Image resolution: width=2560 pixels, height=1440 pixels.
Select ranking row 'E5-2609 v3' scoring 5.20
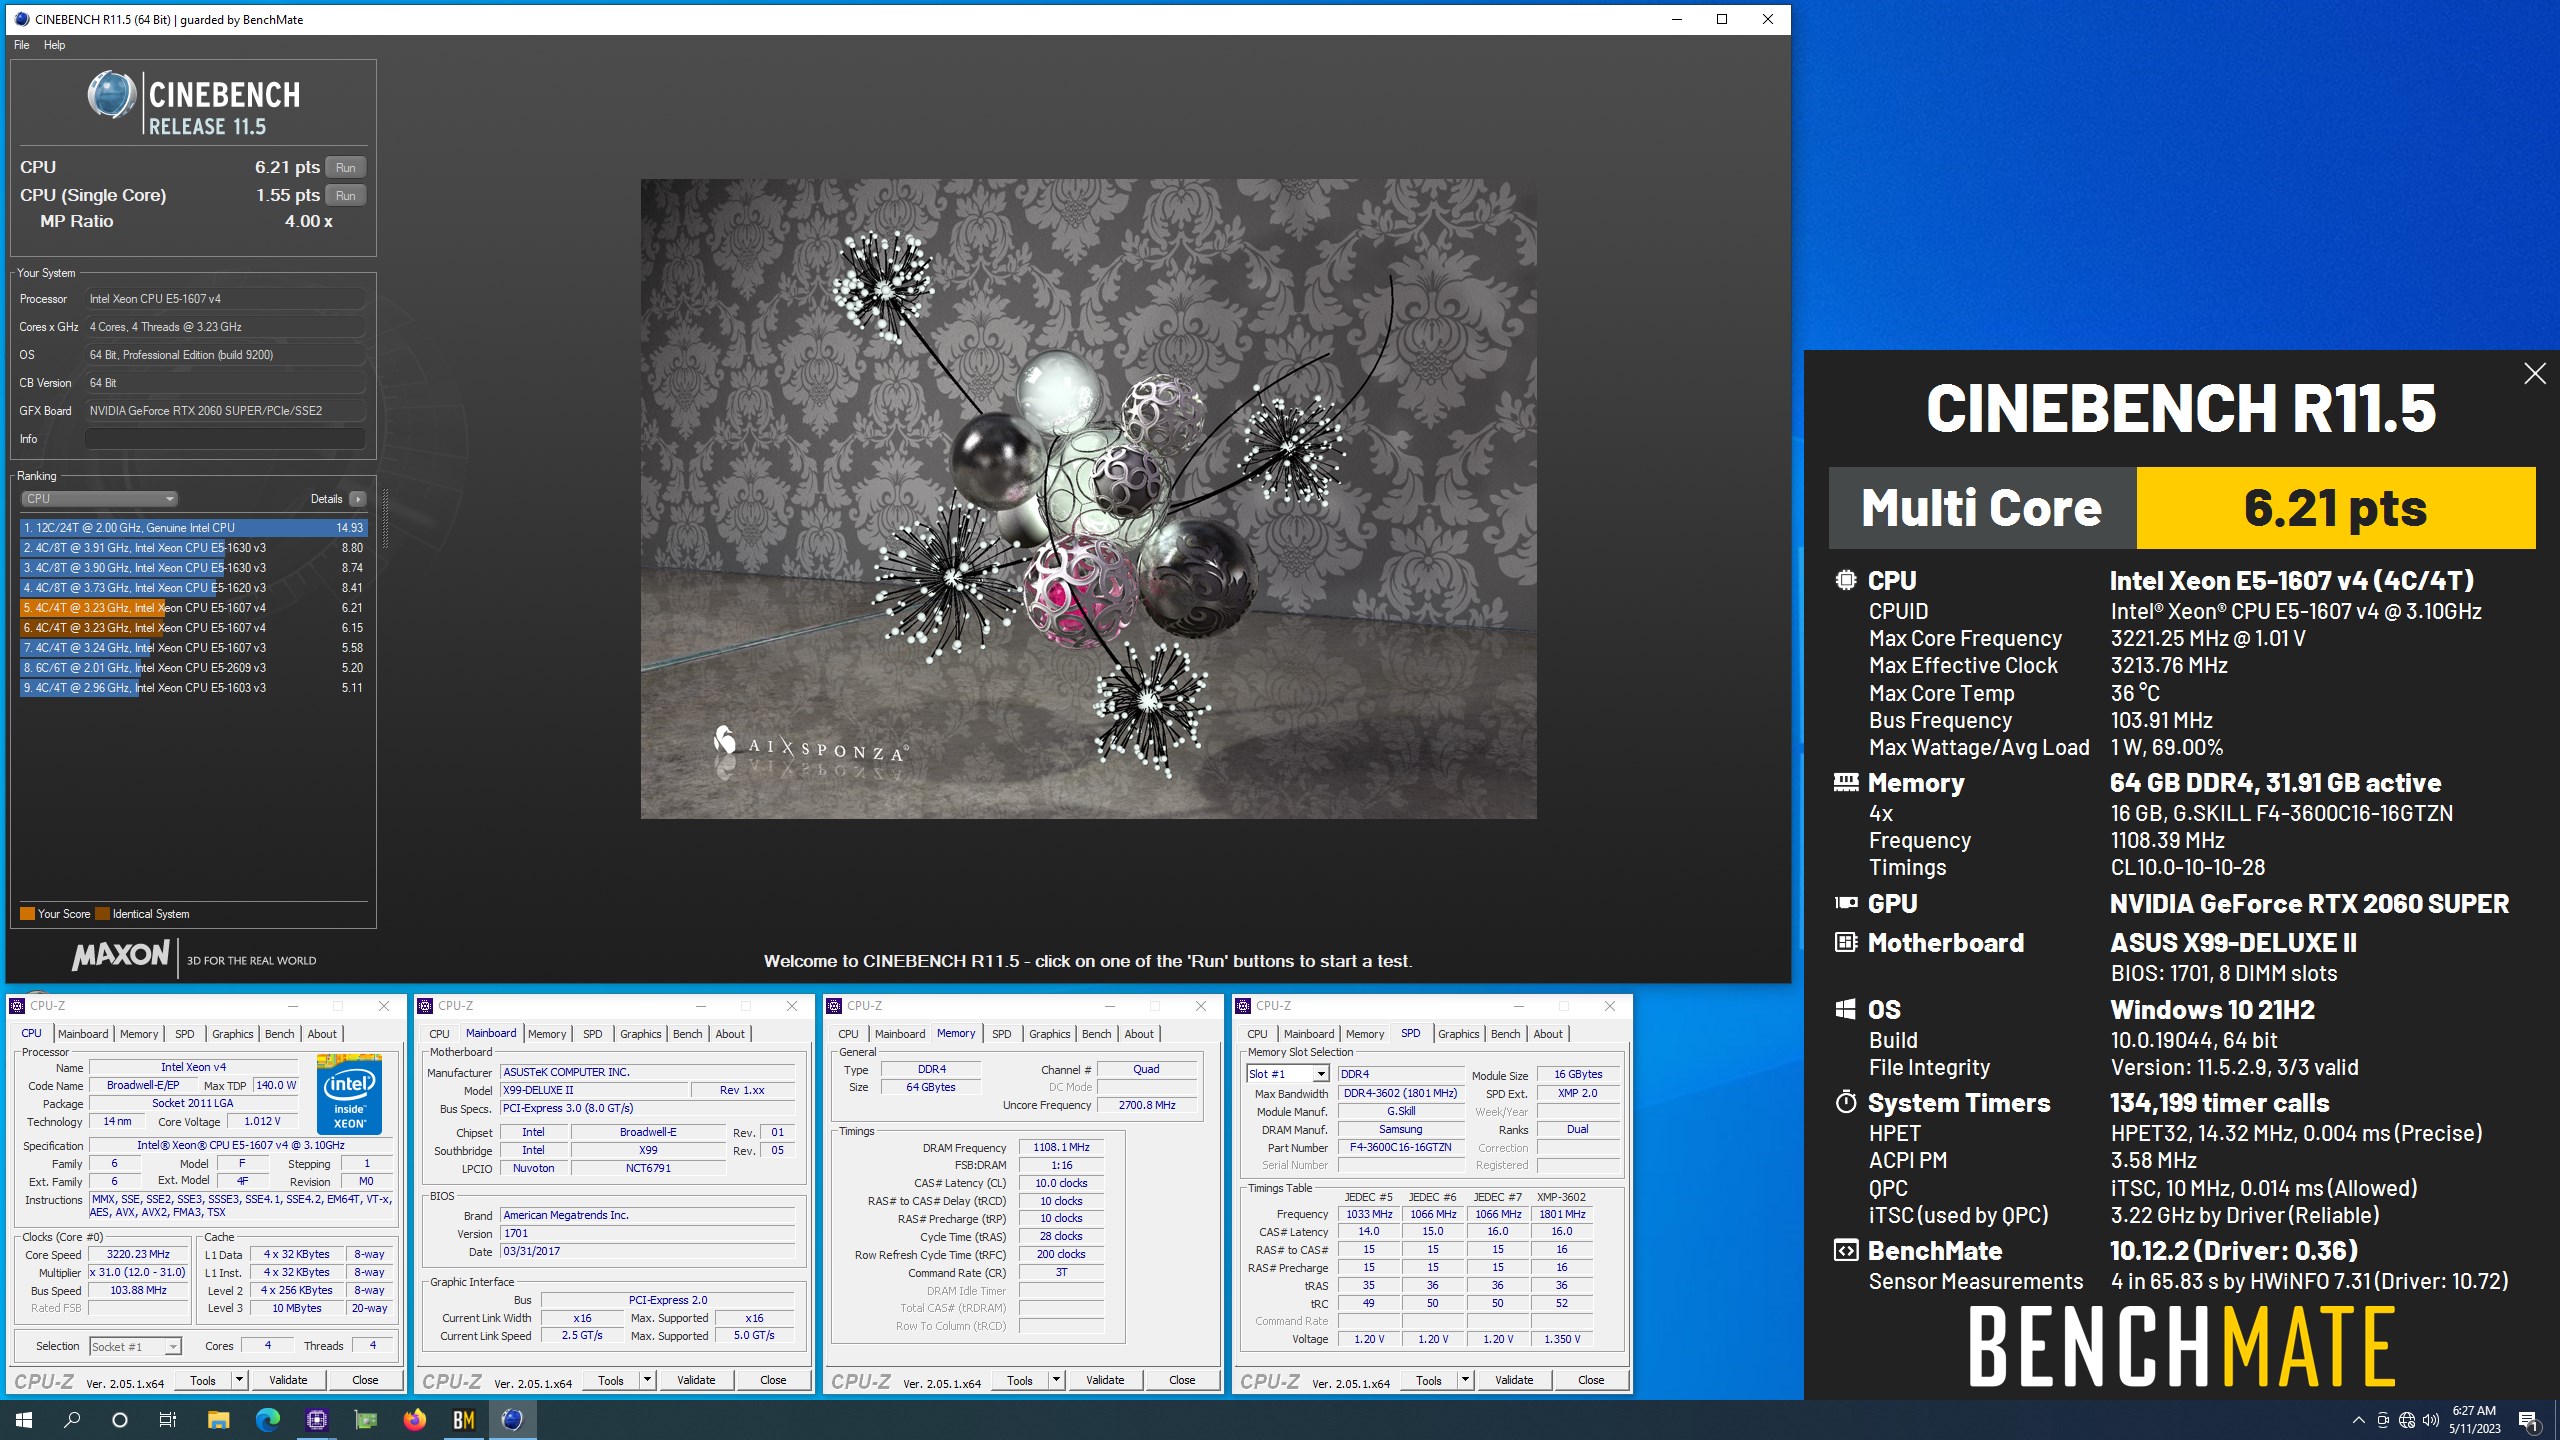tap(194, 668)
